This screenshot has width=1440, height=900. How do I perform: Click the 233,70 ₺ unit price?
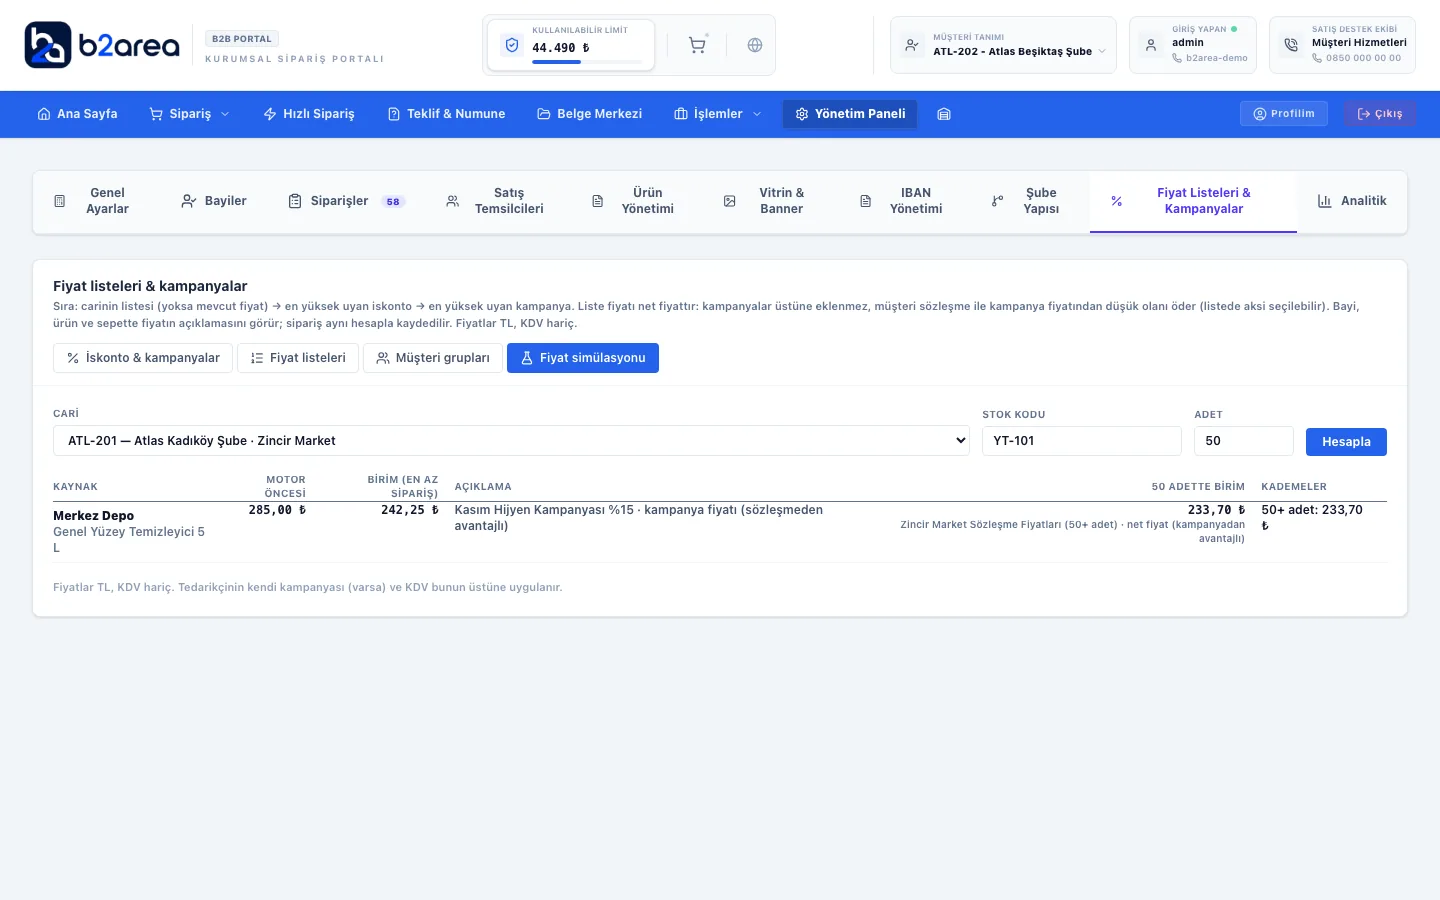(x=1216, y=510)
